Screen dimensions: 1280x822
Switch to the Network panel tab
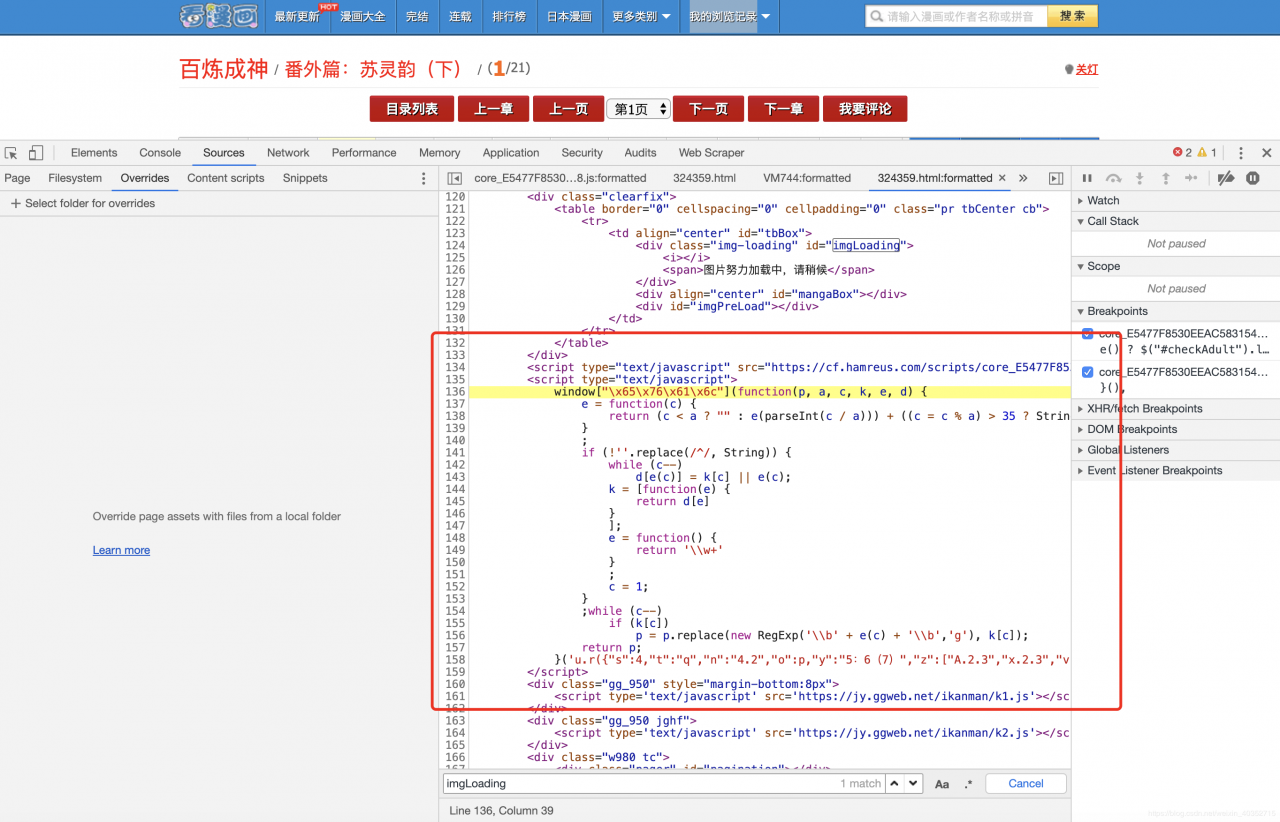tap(288, 153)
